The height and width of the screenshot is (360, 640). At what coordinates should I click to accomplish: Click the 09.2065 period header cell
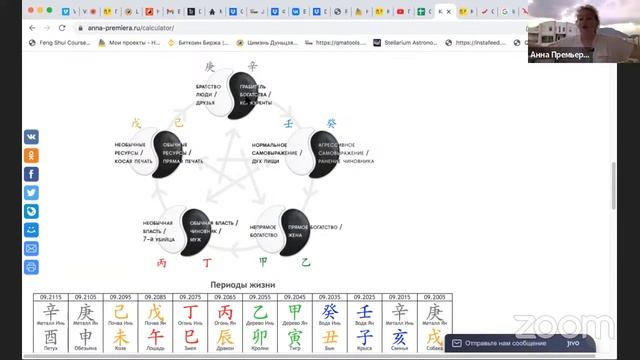(x=225, y=297)
